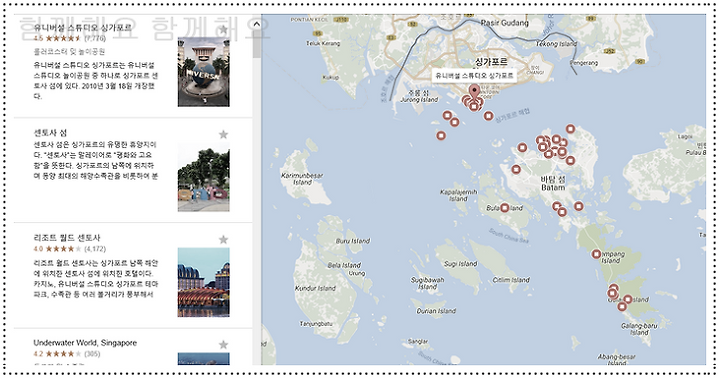Click the Tekong Island map label
The height and width of the screenshot is (379, 720).
[x=556, y=44]
